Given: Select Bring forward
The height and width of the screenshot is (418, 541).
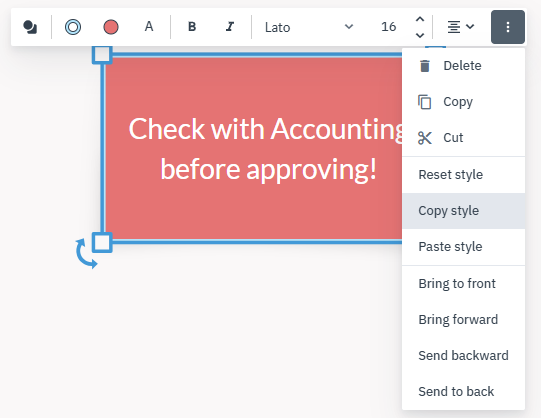Looking at the screenshot, I should (463, 320).
